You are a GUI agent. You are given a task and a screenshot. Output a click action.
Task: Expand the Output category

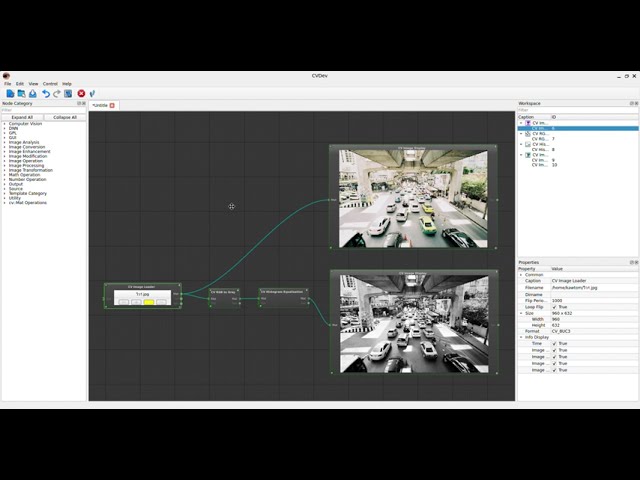pos(5,184)
